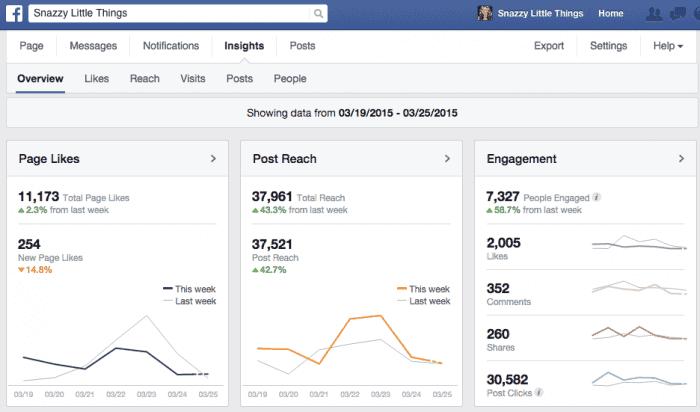Expand the Post Reach card chevron
This screenshot has width=700, height=412.
point(447,158)
